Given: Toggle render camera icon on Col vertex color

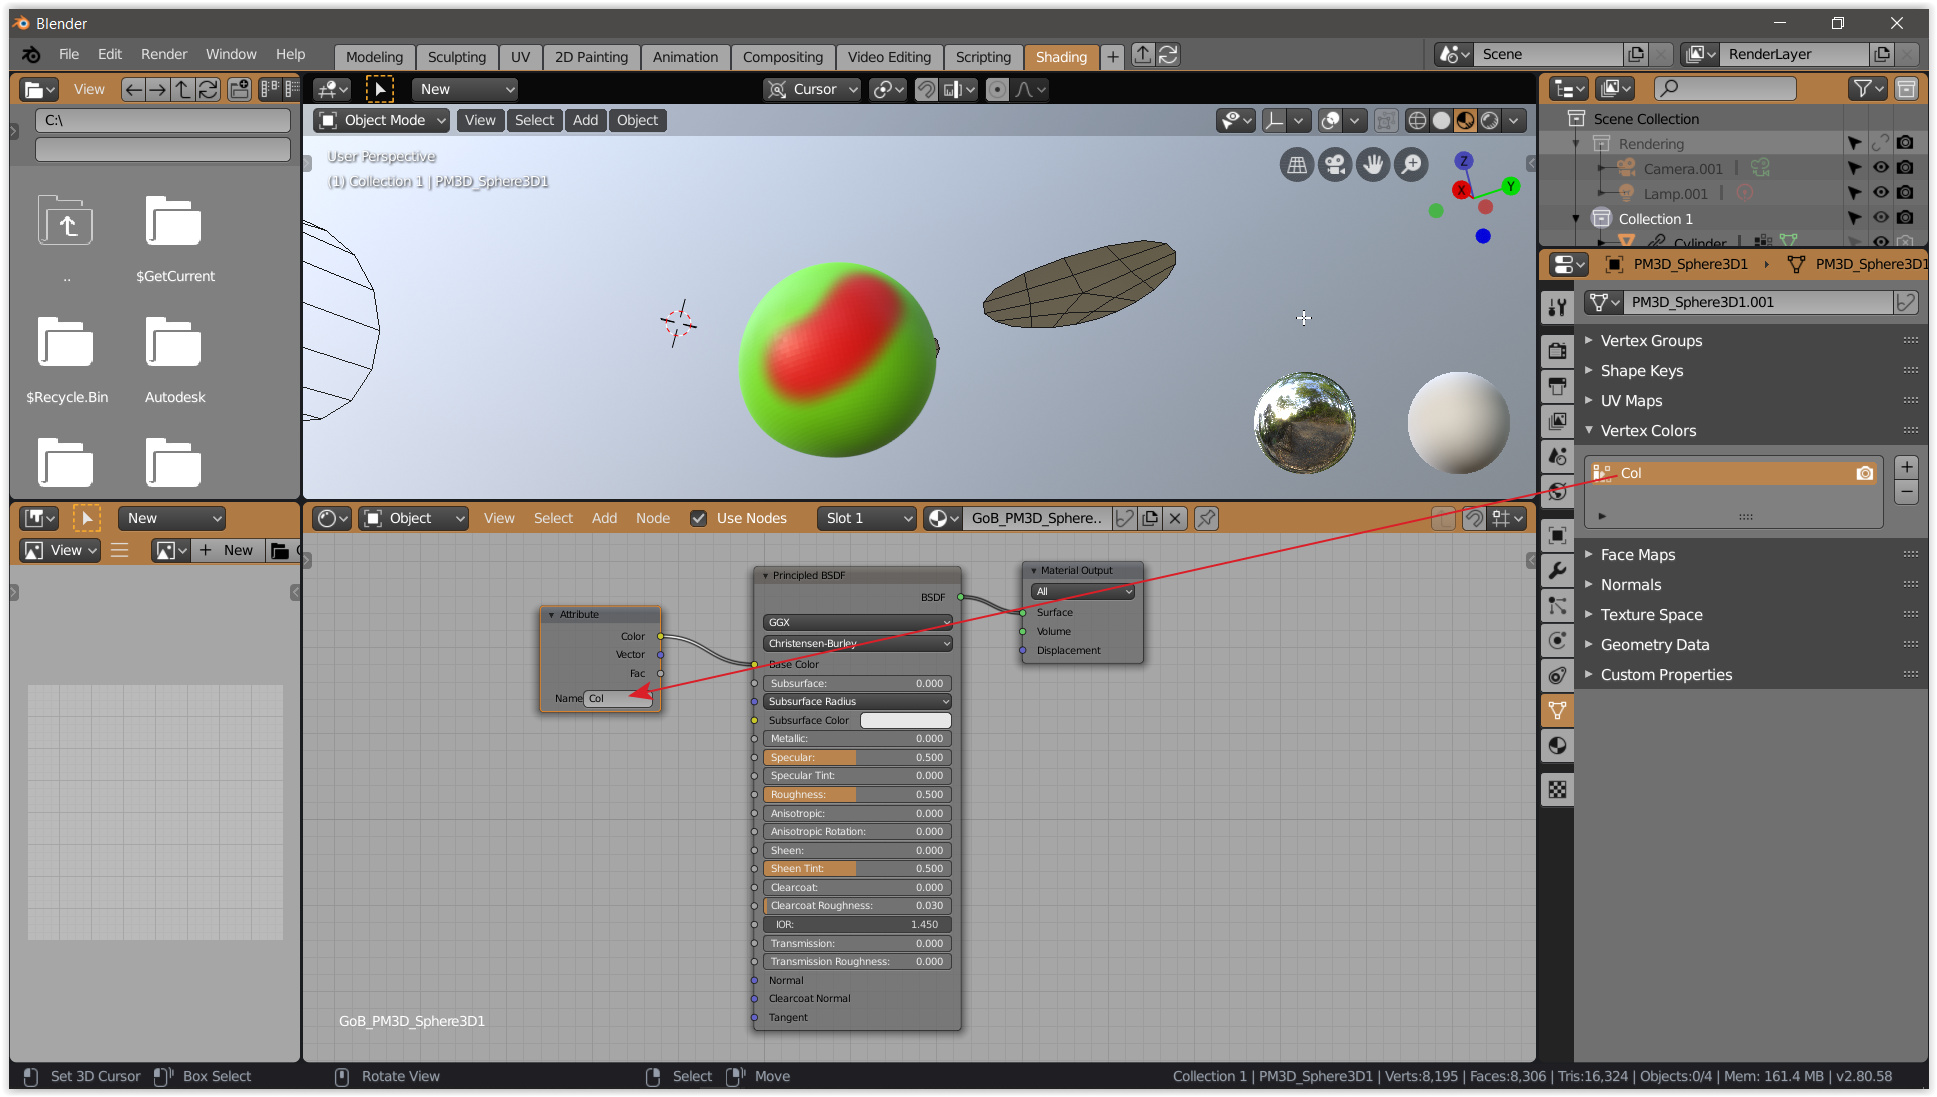Looking at the screenshot, I should pyautogui.click(x=1865, y=473).
